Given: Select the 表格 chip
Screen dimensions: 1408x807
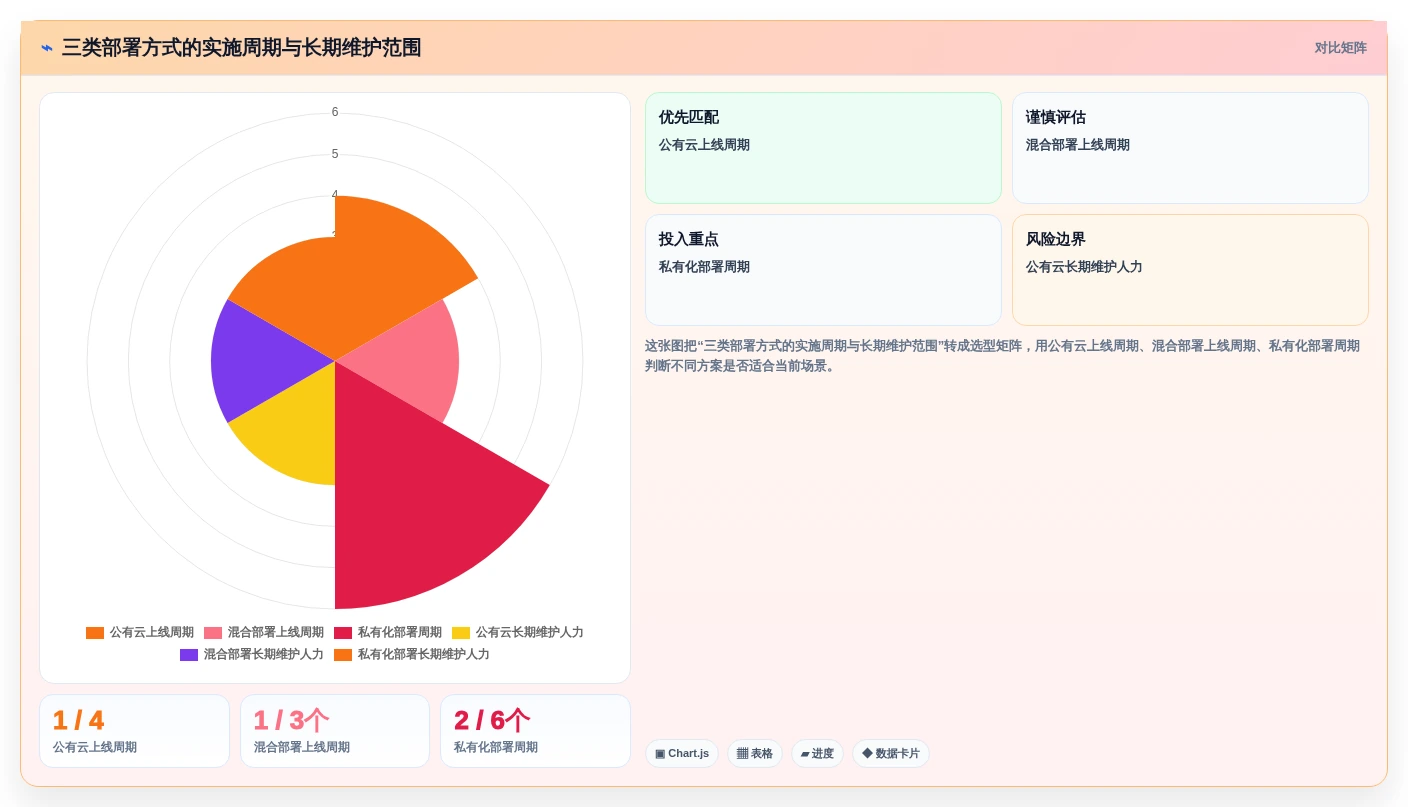Looking at the screenshot, I should [755, 753].
